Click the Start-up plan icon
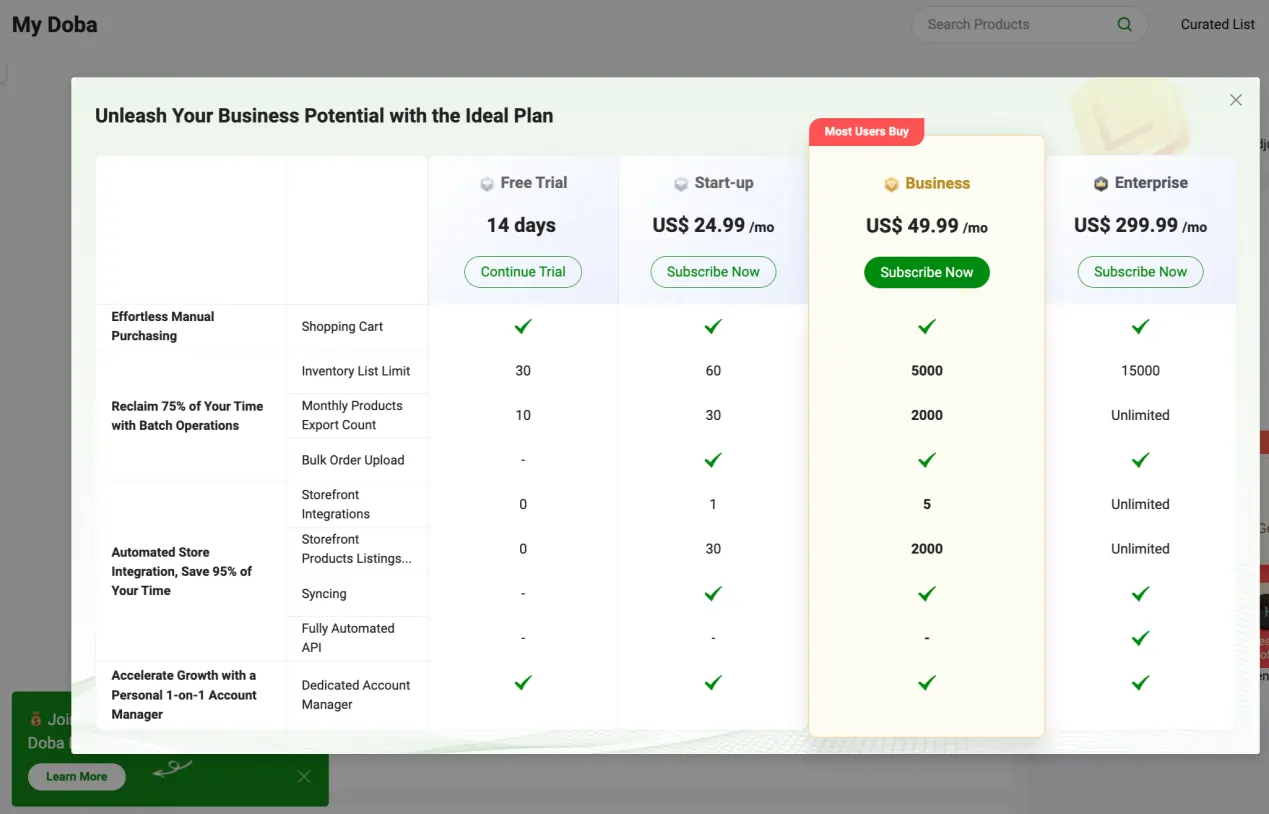The height and width of the screenshot is (814, 1269). point(681,184)
